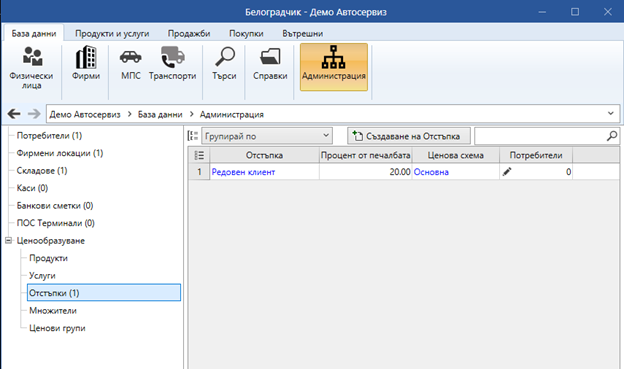Open Физически лица section
624x369 pixels.
click(x=31, y=68)
